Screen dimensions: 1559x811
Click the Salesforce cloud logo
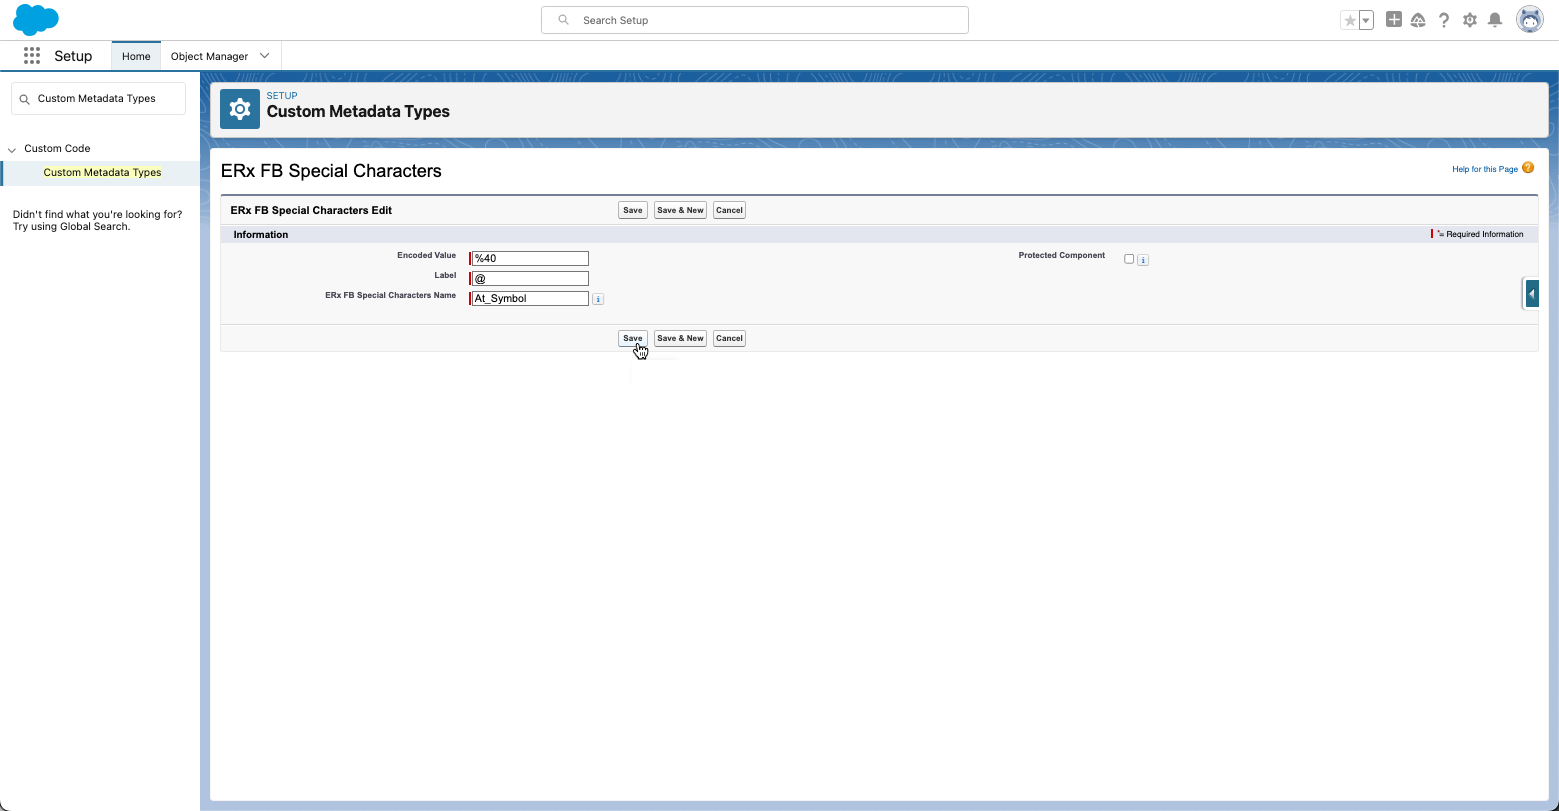coord(36,20)
